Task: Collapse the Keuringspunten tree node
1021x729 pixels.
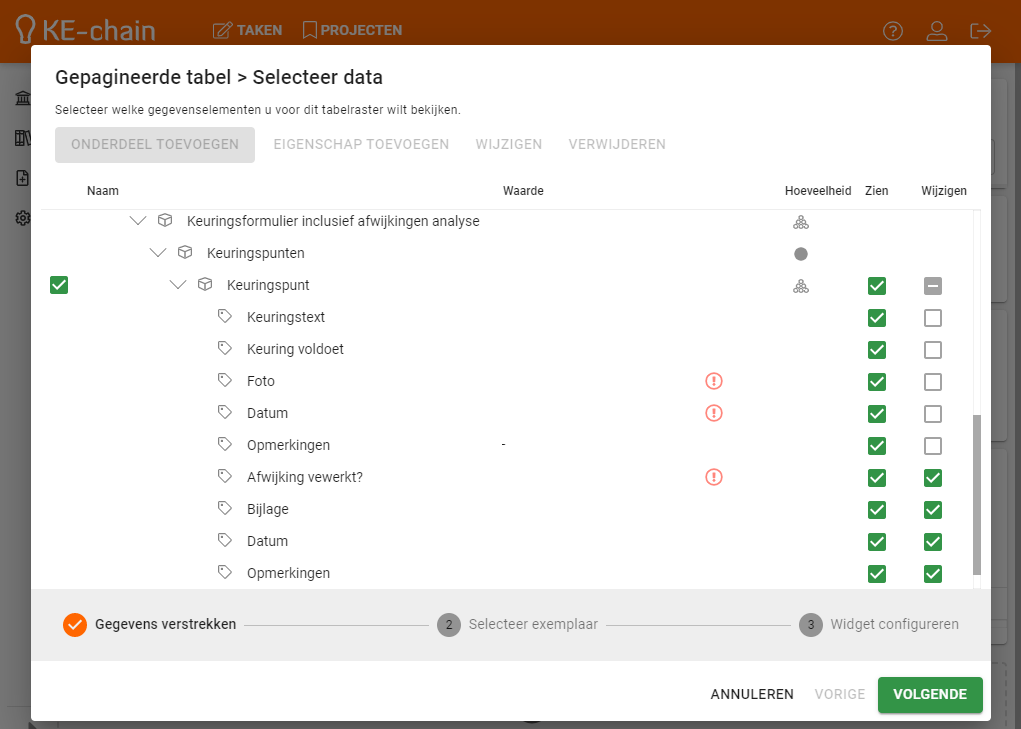Action: pos(158,253)
